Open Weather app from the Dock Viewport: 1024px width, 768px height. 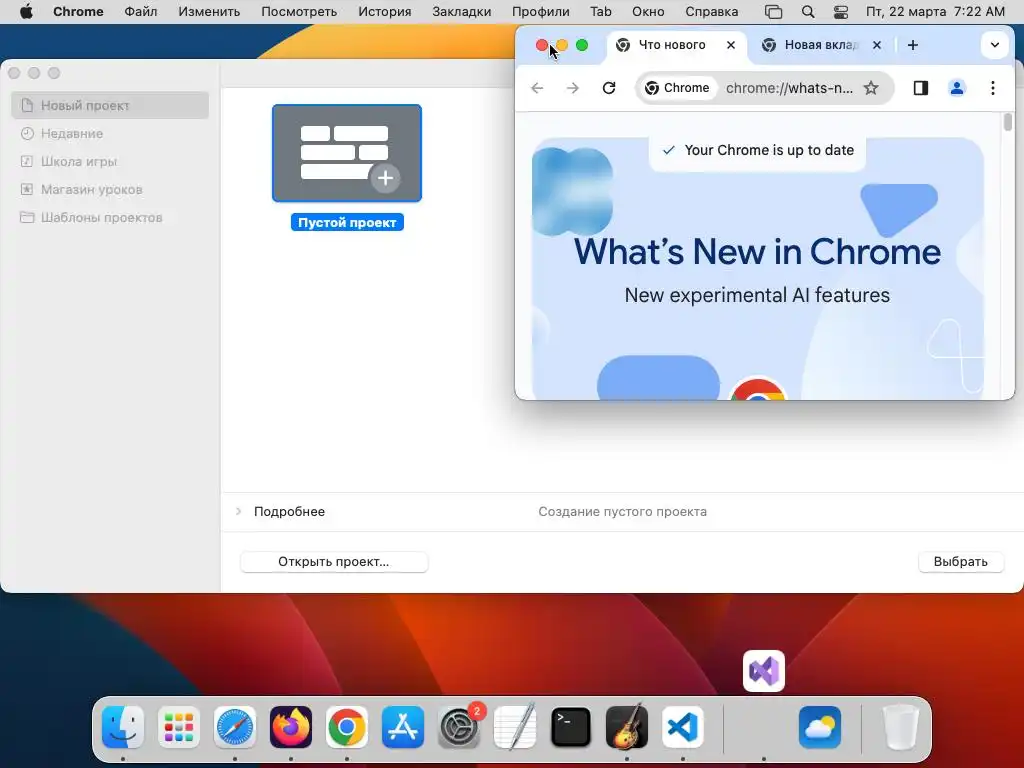click(820, 727)
